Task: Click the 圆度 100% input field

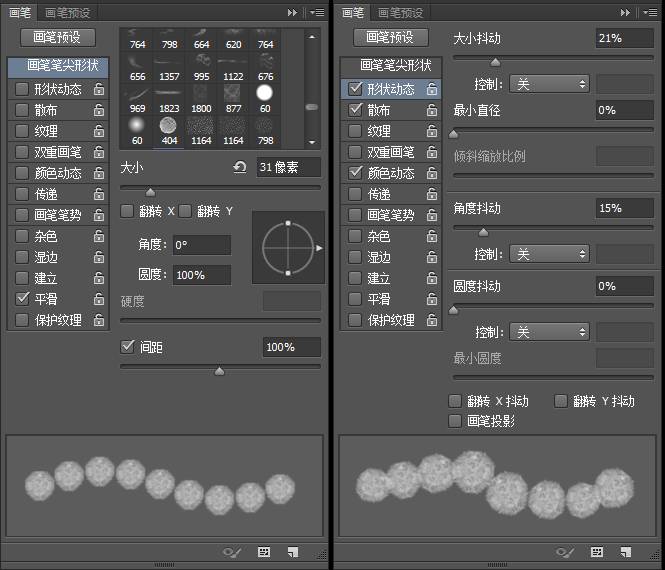Action: click(201, 275)
